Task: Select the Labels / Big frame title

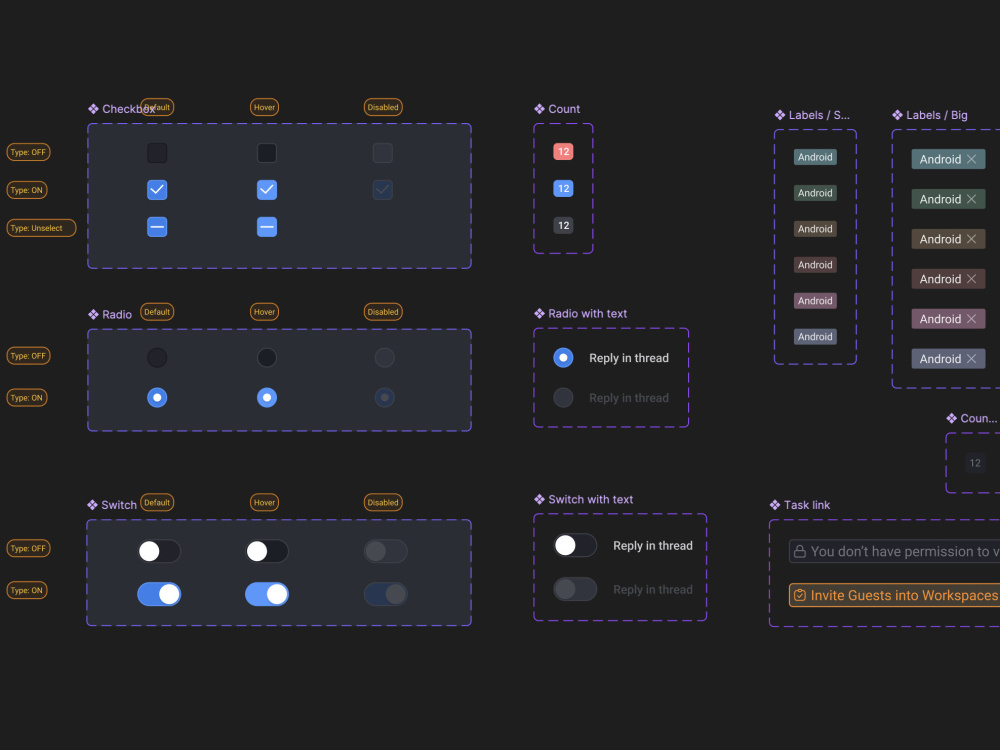Action: click(x=936, y=115)
